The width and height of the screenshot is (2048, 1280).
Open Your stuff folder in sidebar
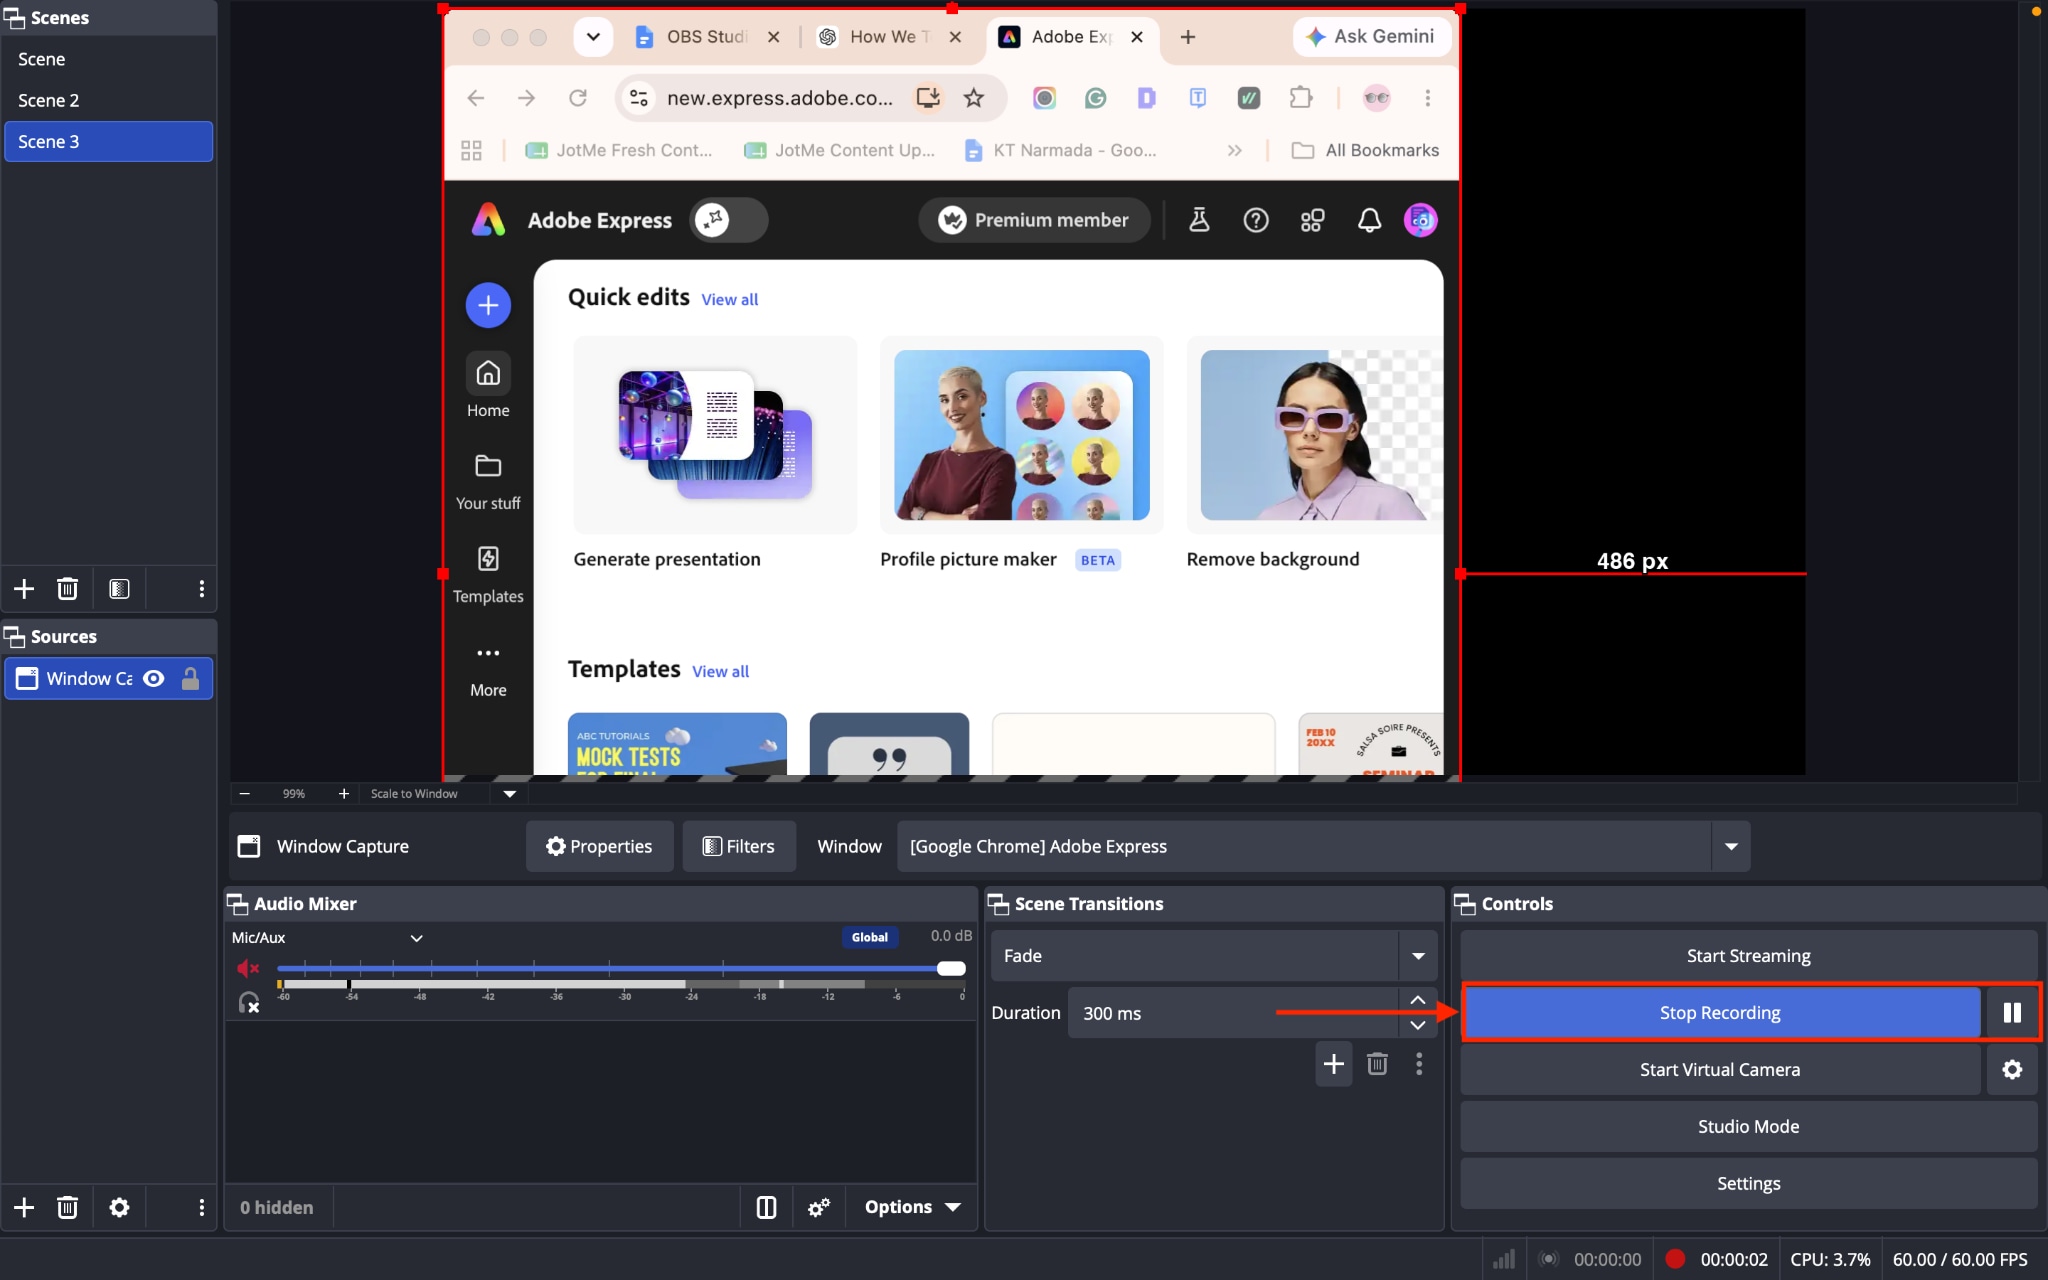pyautogui.click(x=488, y=481)
